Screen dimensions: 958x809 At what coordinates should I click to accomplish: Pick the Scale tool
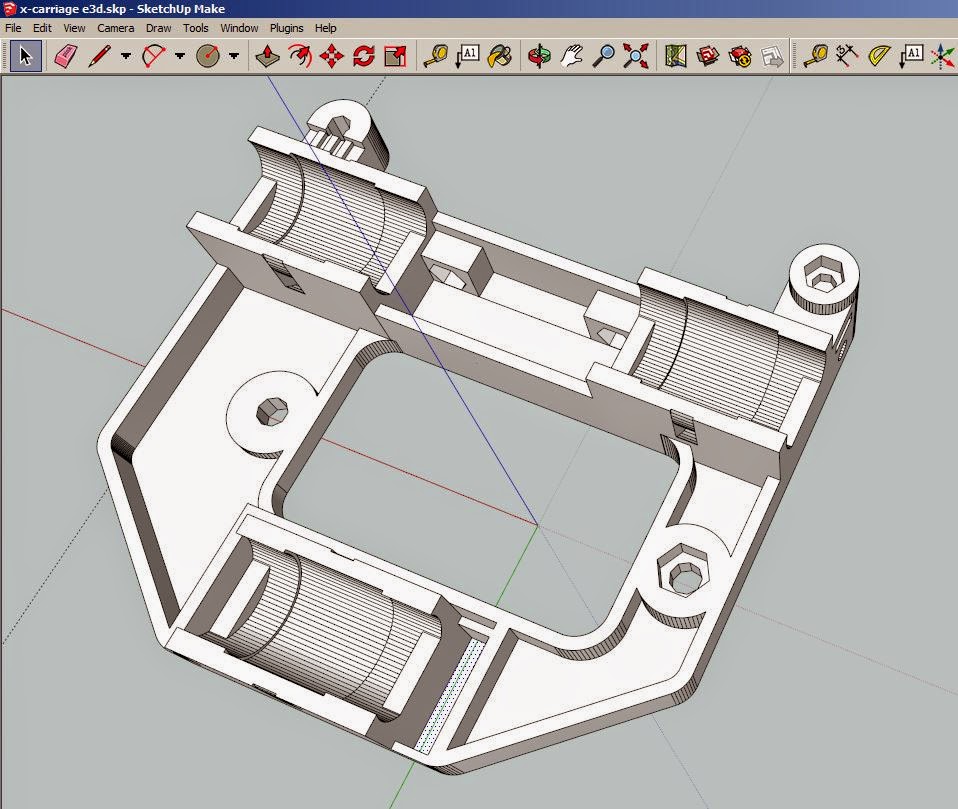click(395, 56)
